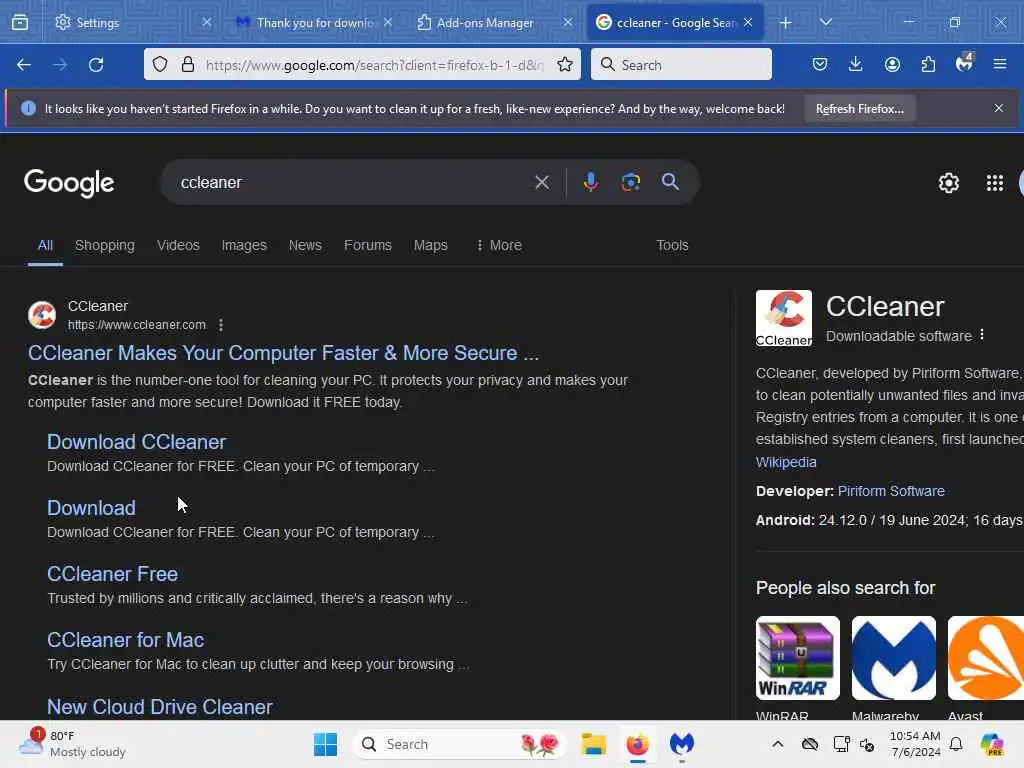This screenshot has height=768, width=1024.
Task: Click the Google search box with ccleaner
Action: coord(353,182)
